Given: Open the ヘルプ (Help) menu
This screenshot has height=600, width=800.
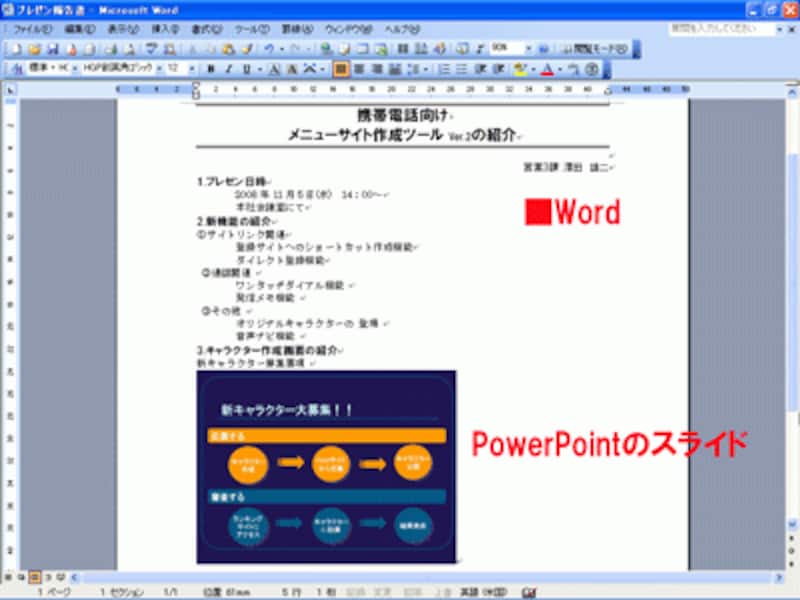Looking at the screenshot, I should [x=402, y=29].
